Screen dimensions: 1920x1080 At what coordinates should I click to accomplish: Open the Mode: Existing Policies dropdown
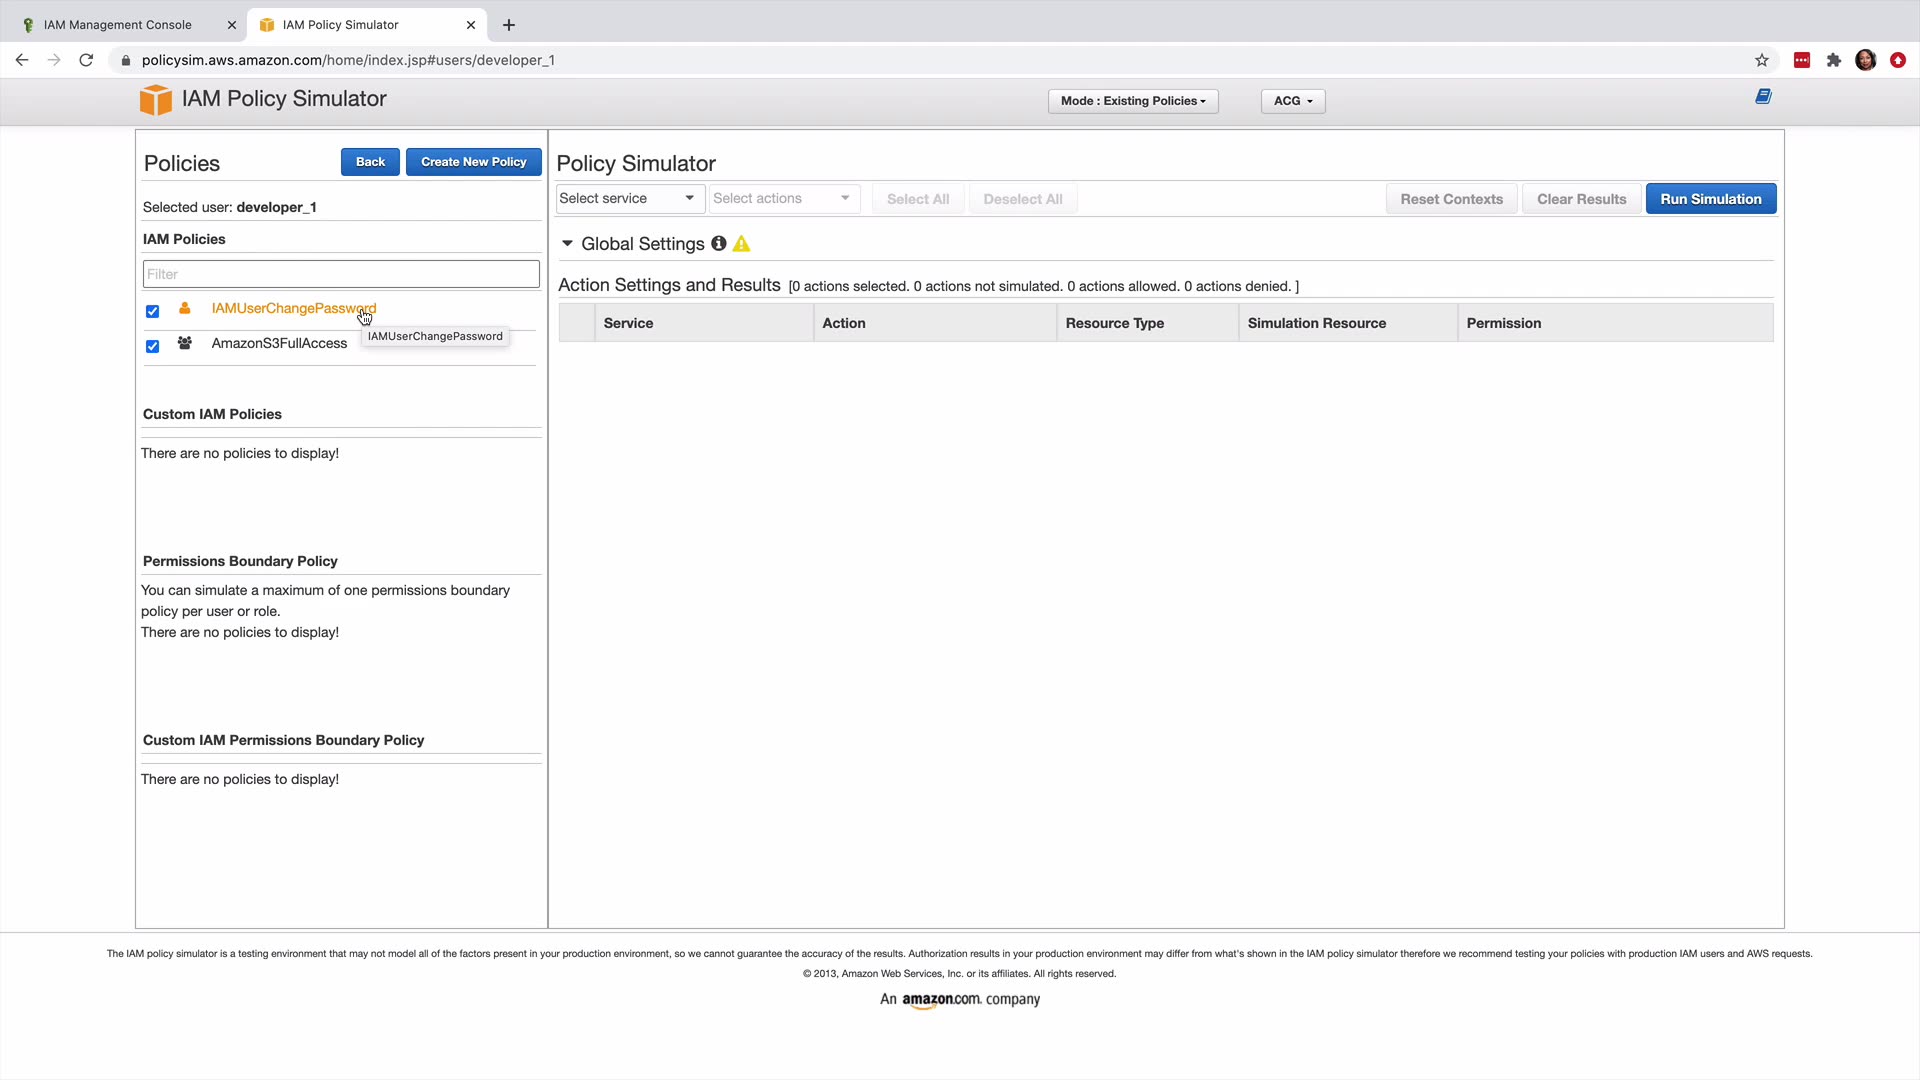pyautogui.click(x=1132, y=101)
